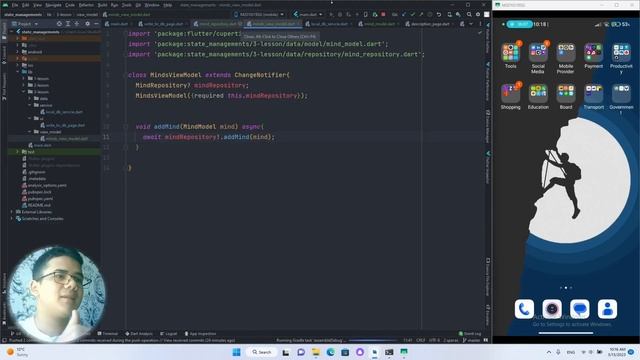Expand External Libraries node
Image resolution: width=640 pixels, height=360 pixels.
coord(11,212)
